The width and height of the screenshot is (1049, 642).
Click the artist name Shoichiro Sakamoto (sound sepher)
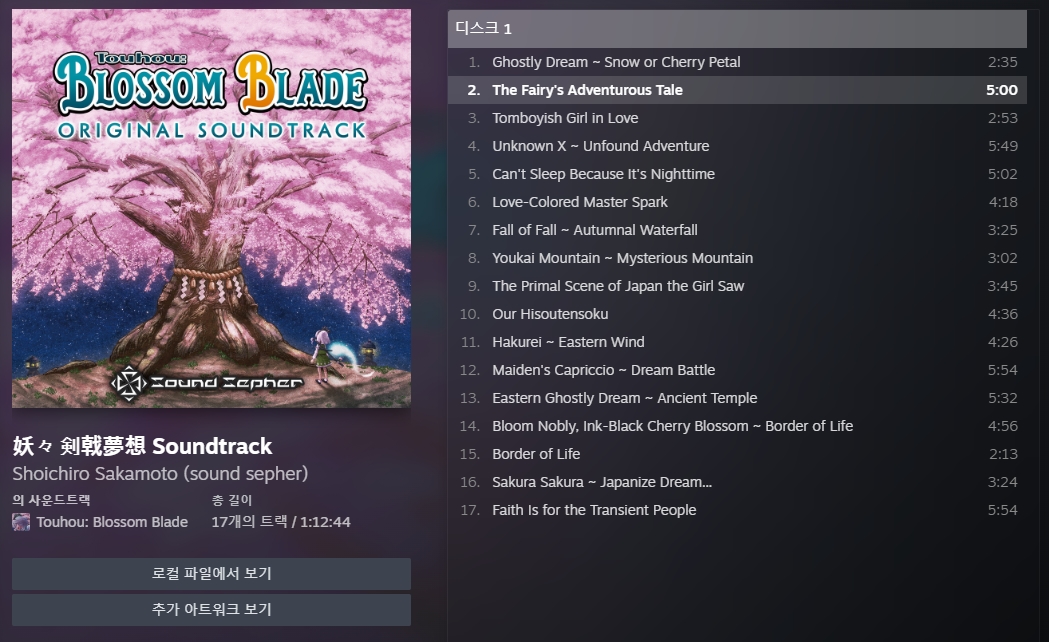pyautogui.click(x=160, y=473)
